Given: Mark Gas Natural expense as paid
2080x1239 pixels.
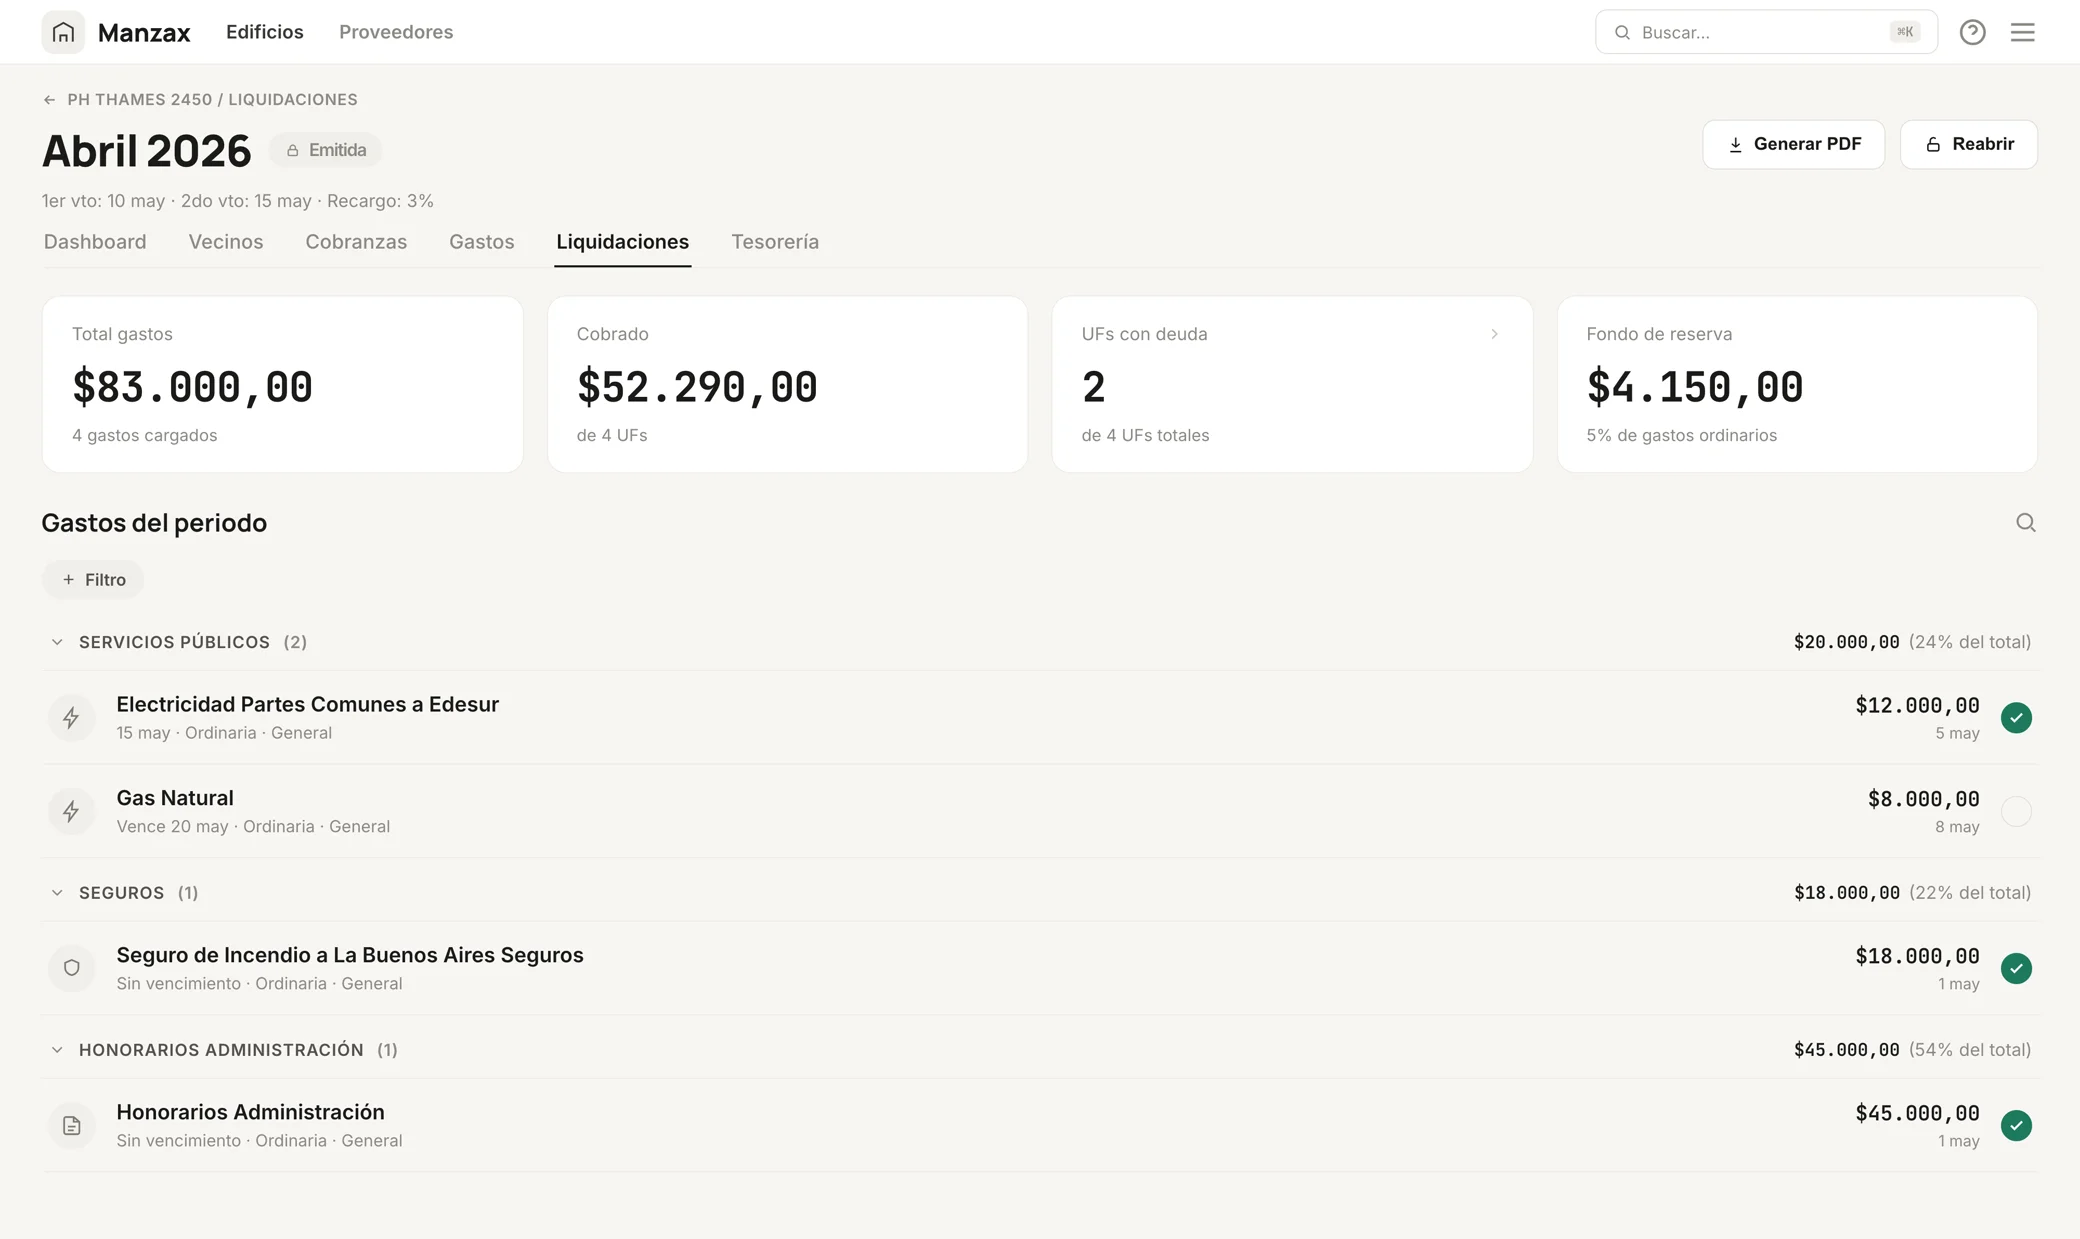Looking at the screenshot, I should point(2016,811).
